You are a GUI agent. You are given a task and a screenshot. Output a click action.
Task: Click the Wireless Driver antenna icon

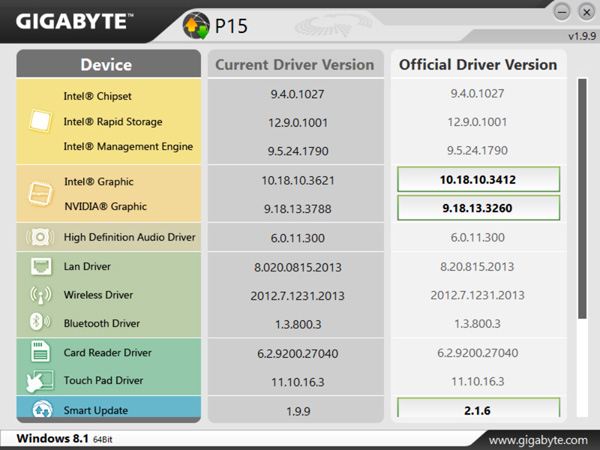[x=41, y=295]
